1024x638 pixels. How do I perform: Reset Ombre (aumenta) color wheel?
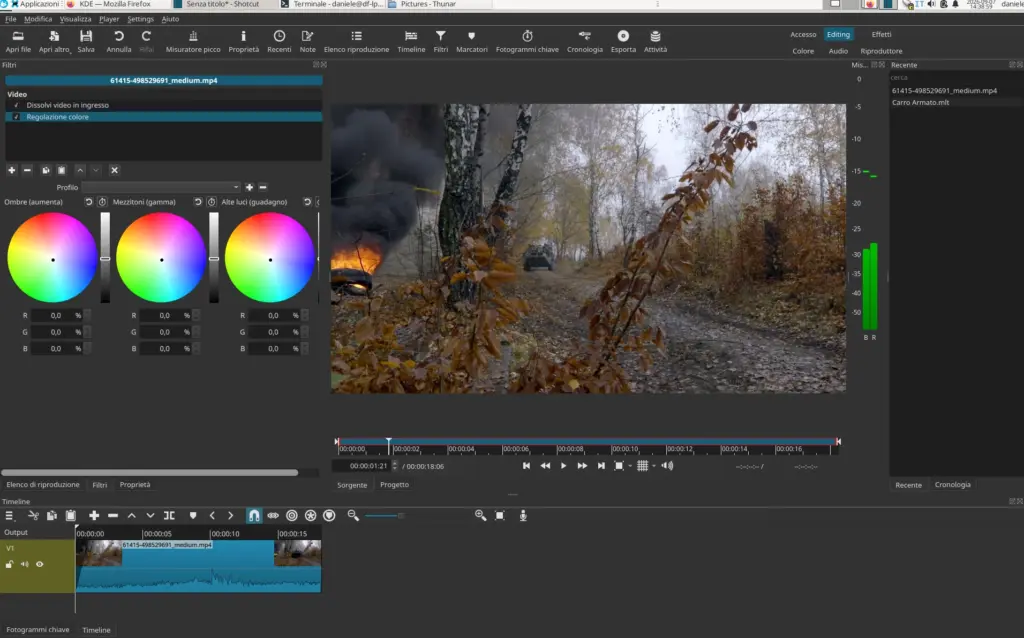89,202
